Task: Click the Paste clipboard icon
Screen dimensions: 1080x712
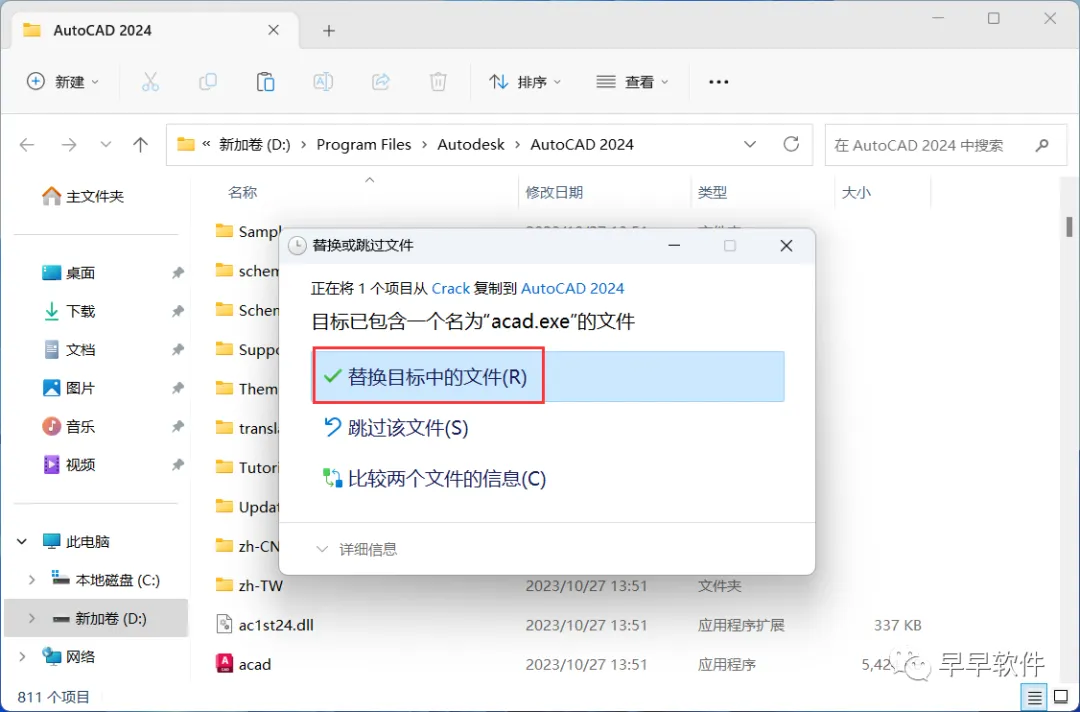Action: [265, 82]
